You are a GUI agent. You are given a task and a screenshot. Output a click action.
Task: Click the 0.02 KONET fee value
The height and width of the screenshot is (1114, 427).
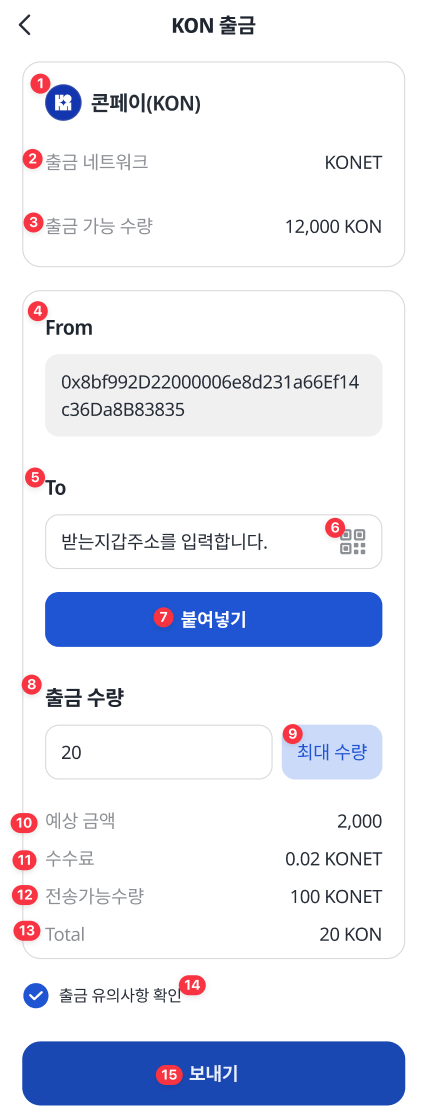tap(333, 859)
